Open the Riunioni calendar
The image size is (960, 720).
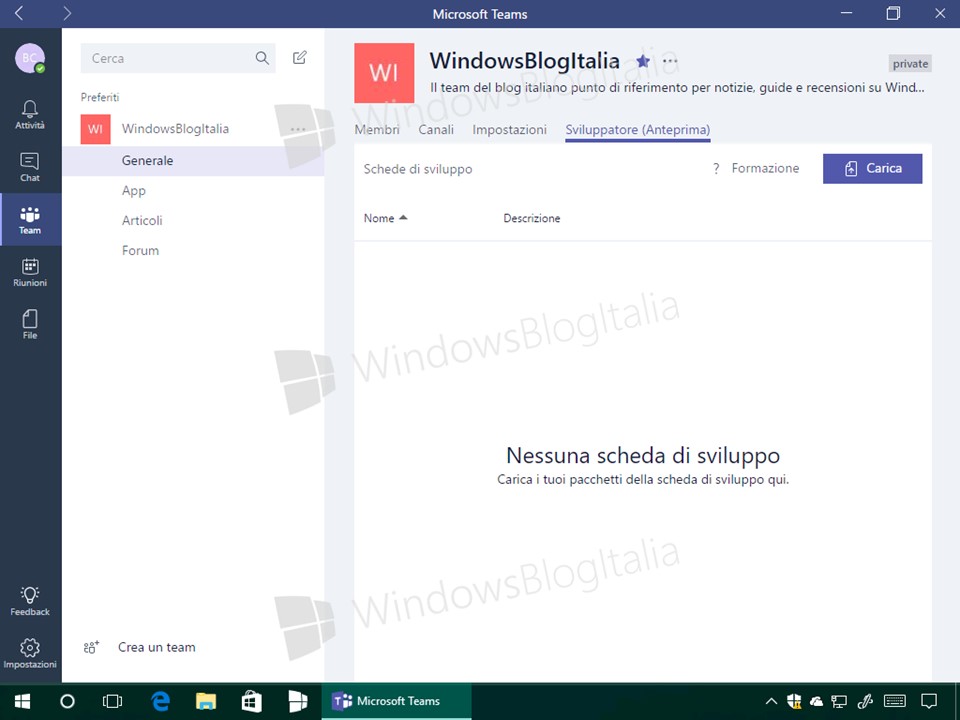click(x=29, y=272)
